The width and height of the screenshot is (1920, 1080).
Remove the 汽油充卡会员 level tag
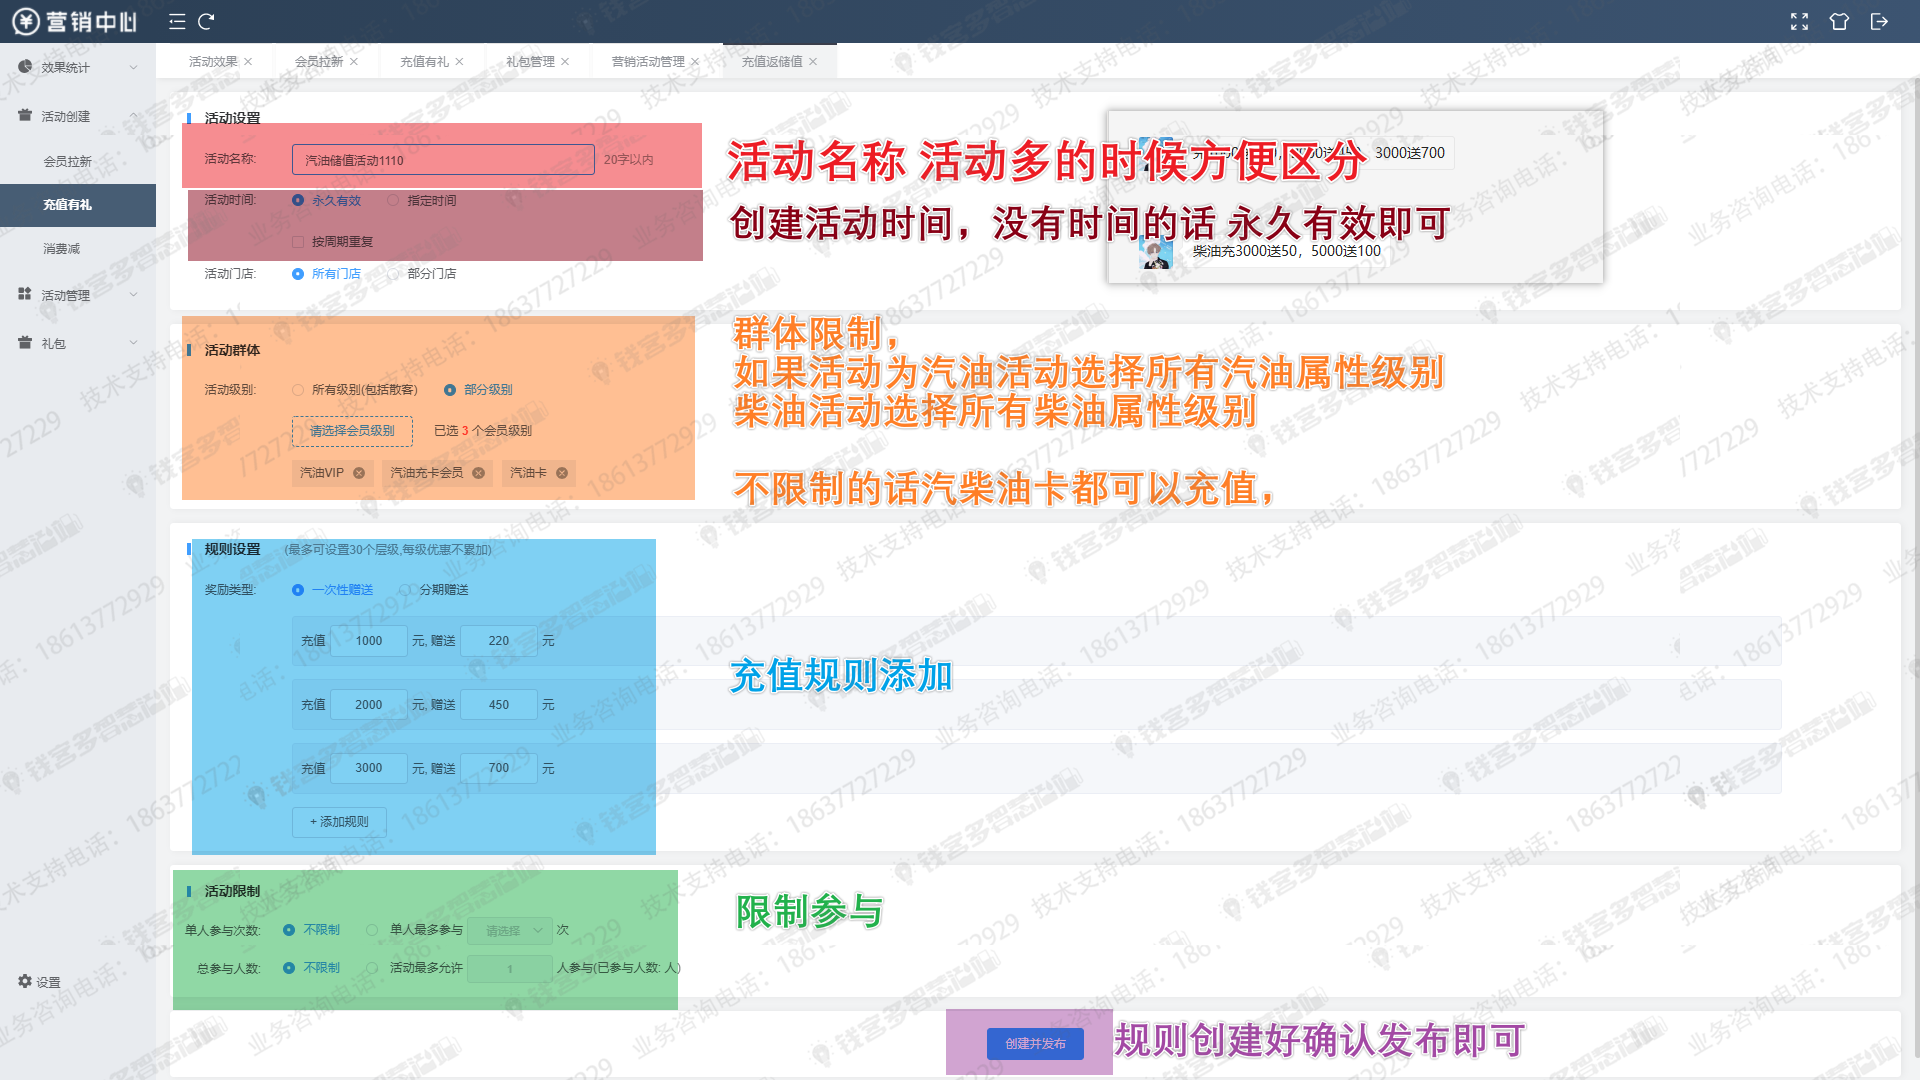[x=479, y=473]
